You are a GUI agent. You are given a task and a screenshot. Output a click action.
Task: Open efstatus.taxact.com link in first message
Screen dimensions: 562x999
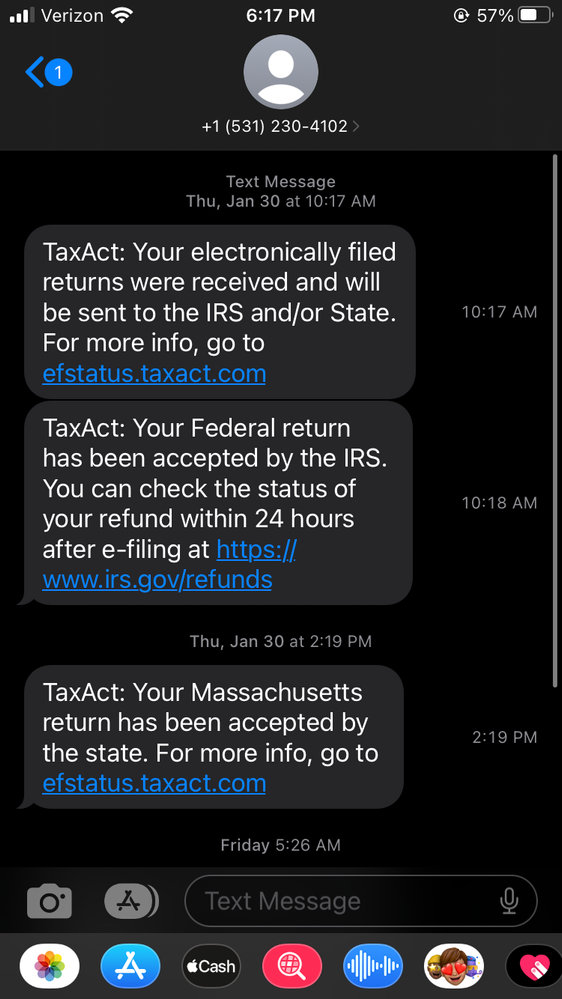[x=154, y=373]
